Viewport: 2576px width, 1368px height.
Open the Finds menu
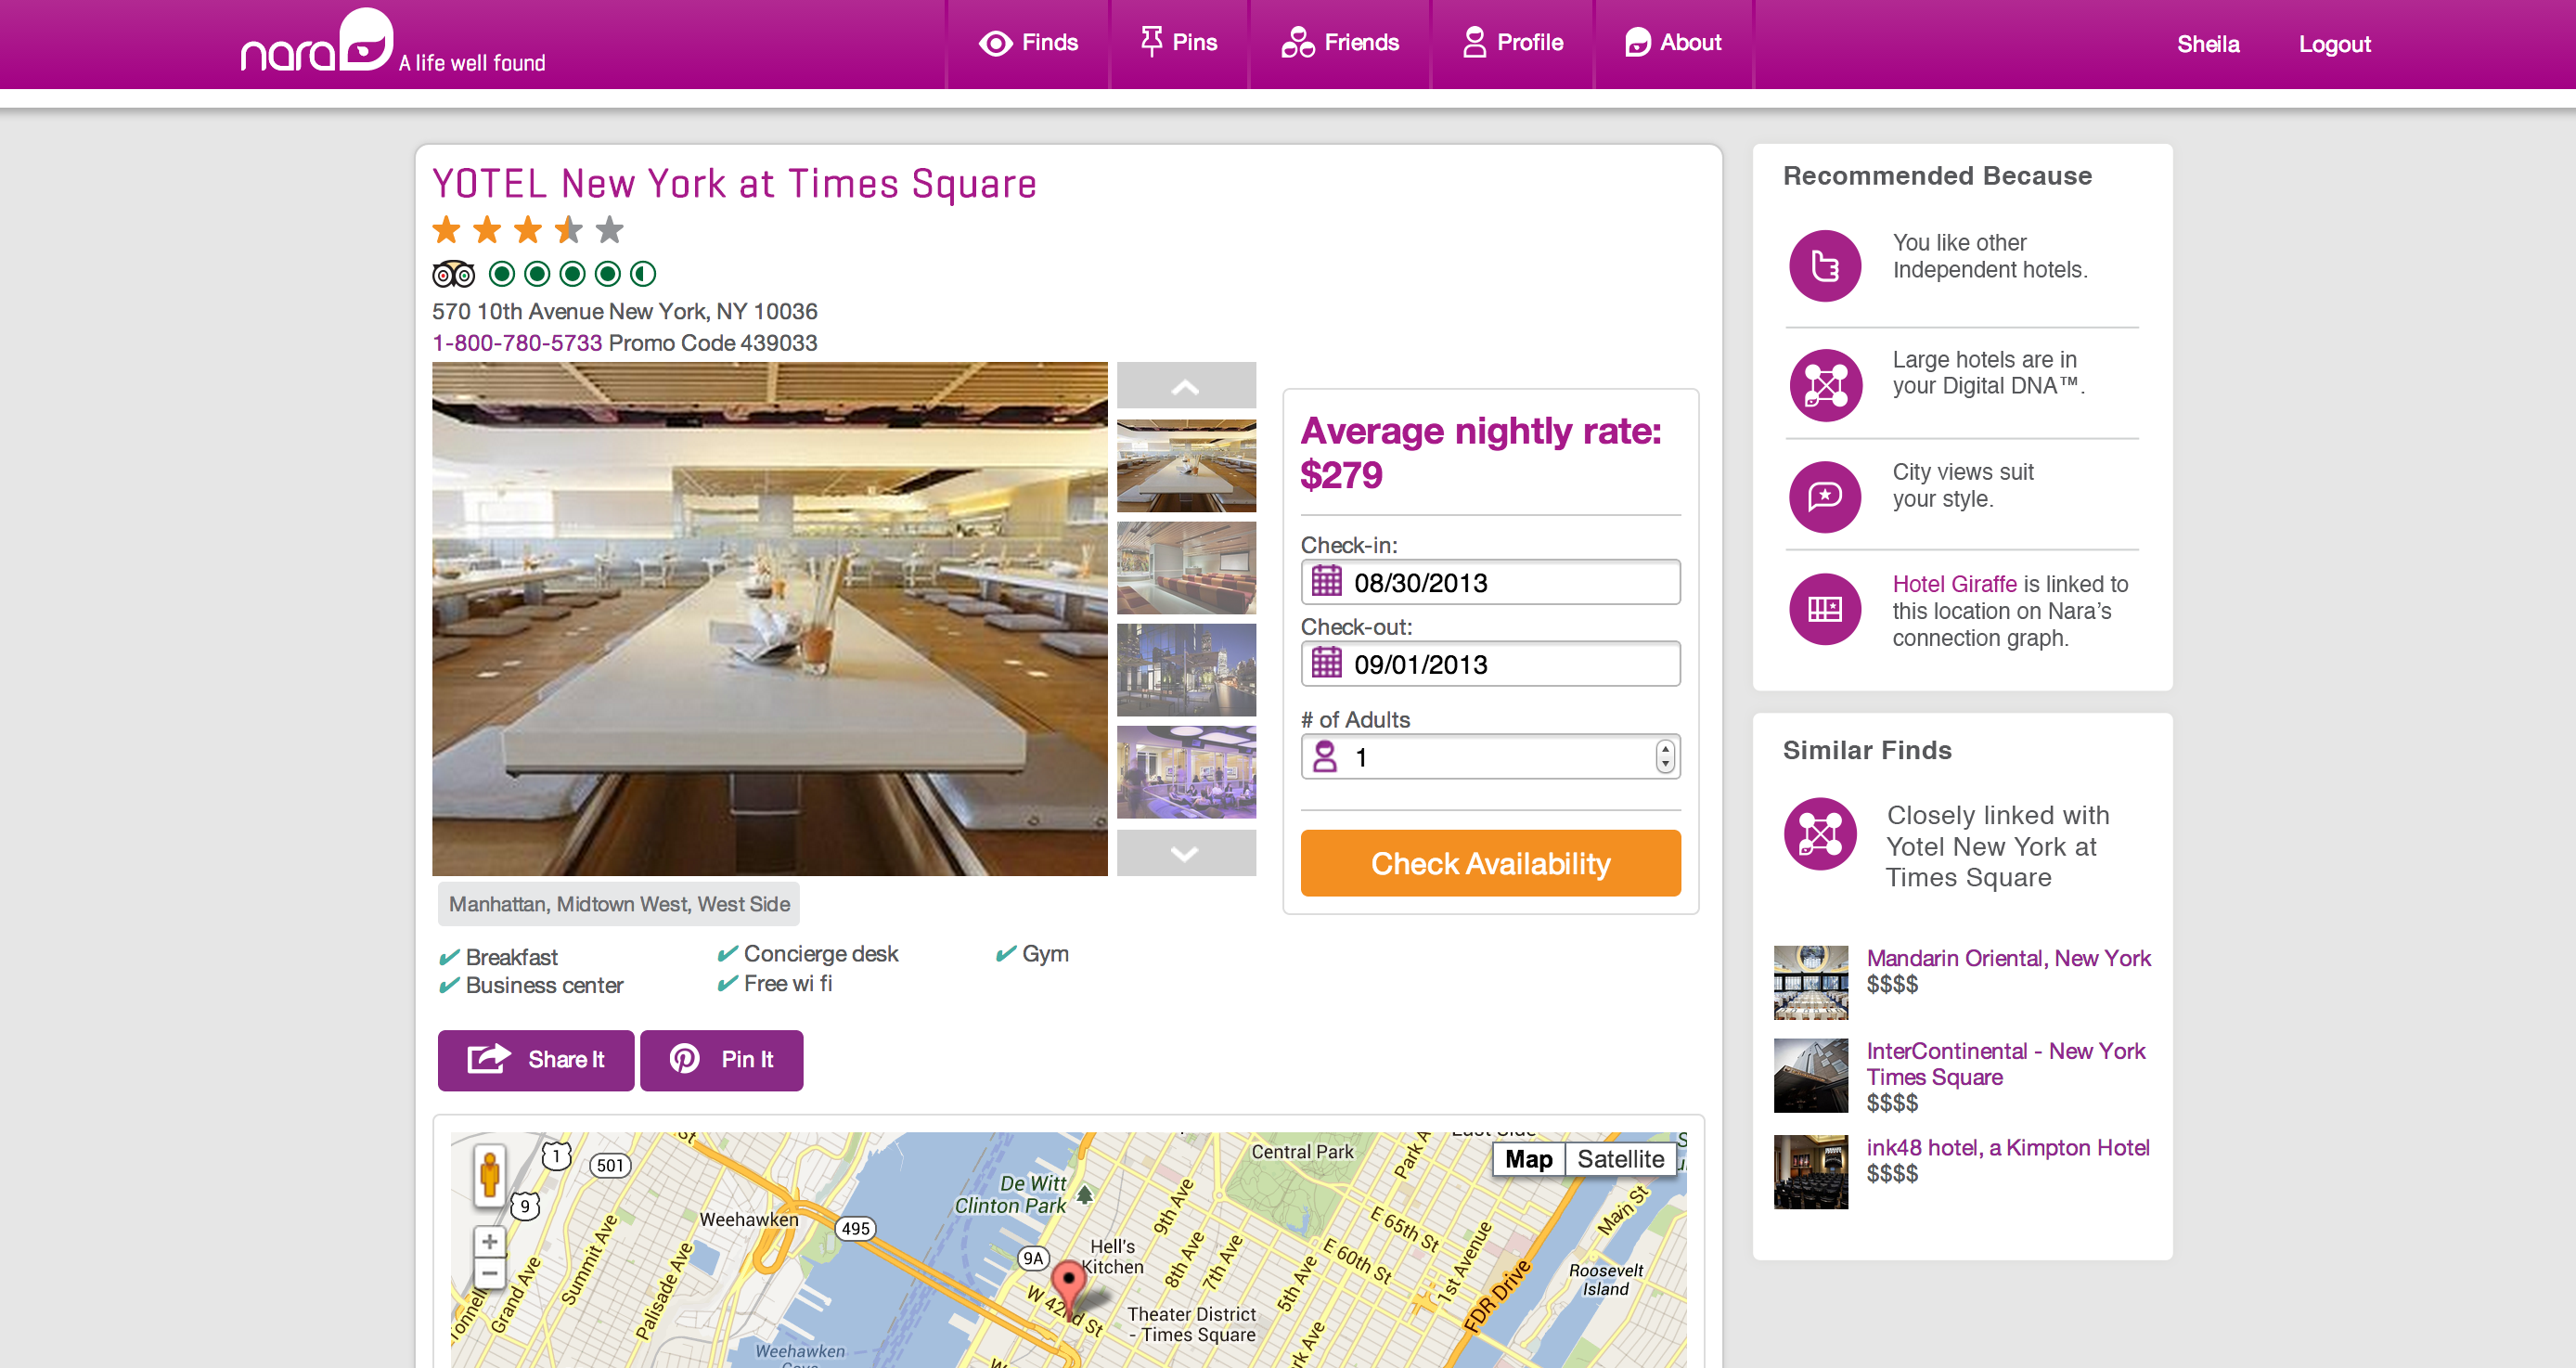1028,42
